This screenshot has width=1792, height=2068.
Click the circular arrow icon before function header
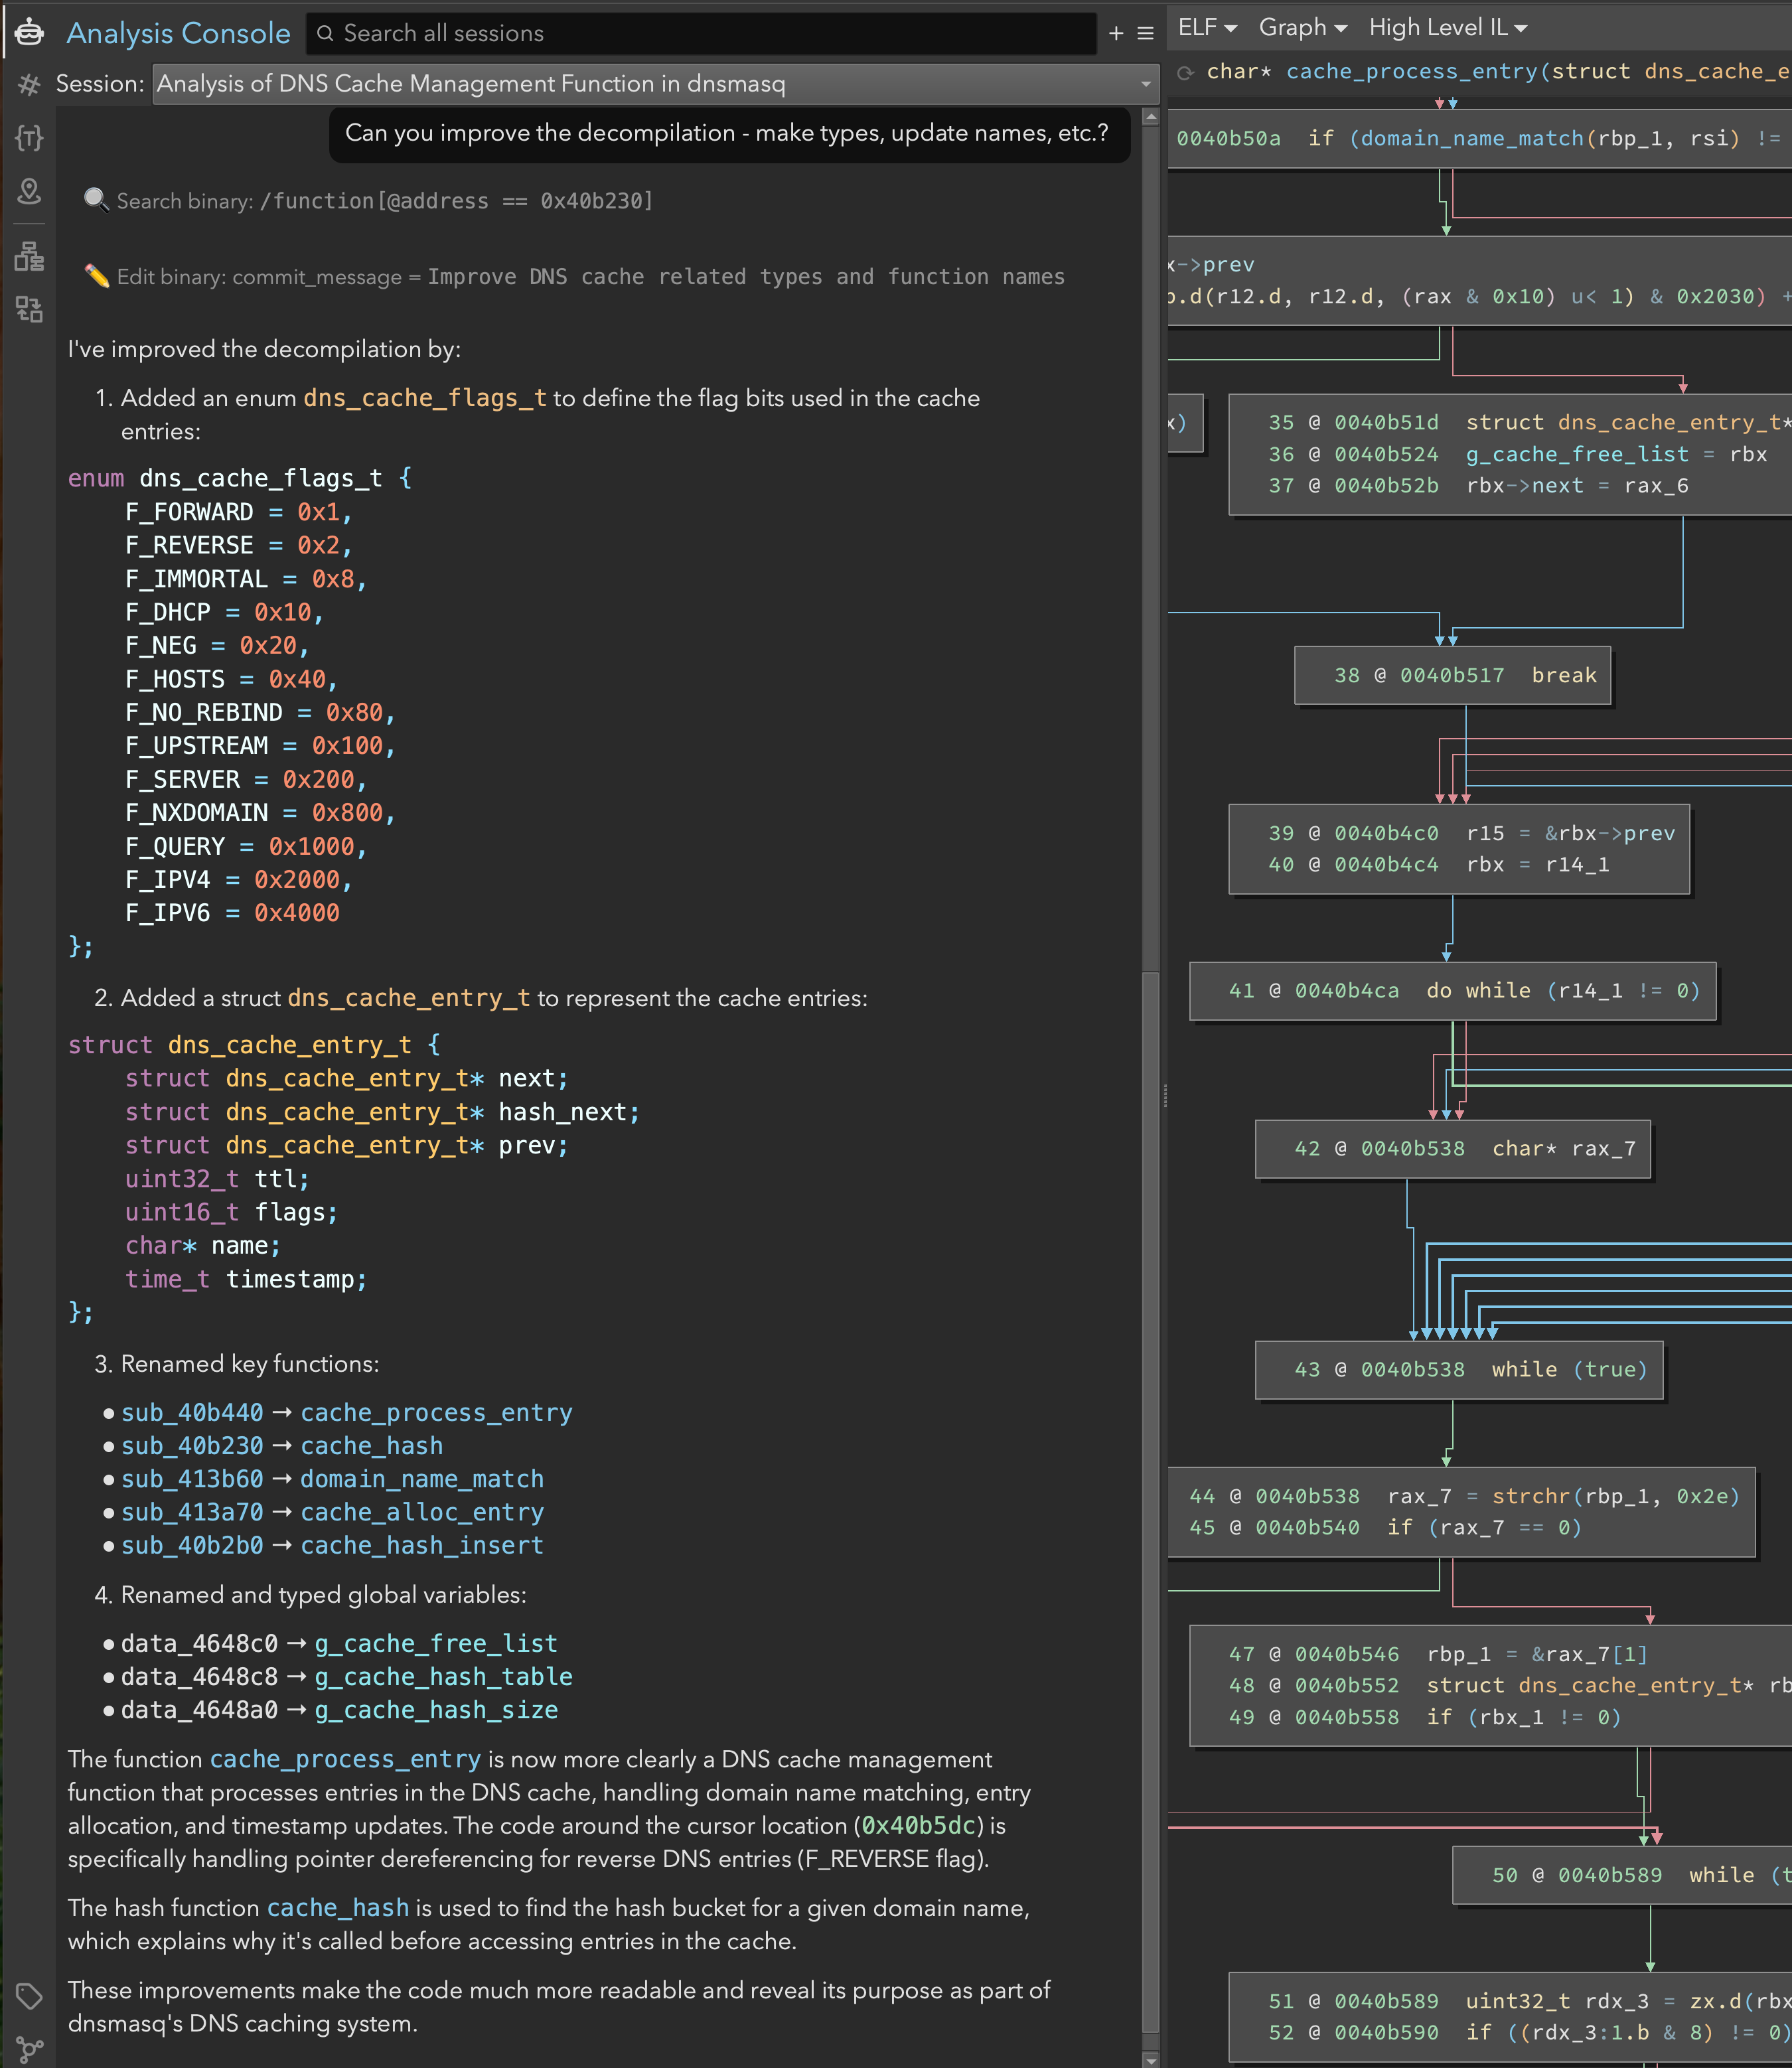[x=1186, y=72]
